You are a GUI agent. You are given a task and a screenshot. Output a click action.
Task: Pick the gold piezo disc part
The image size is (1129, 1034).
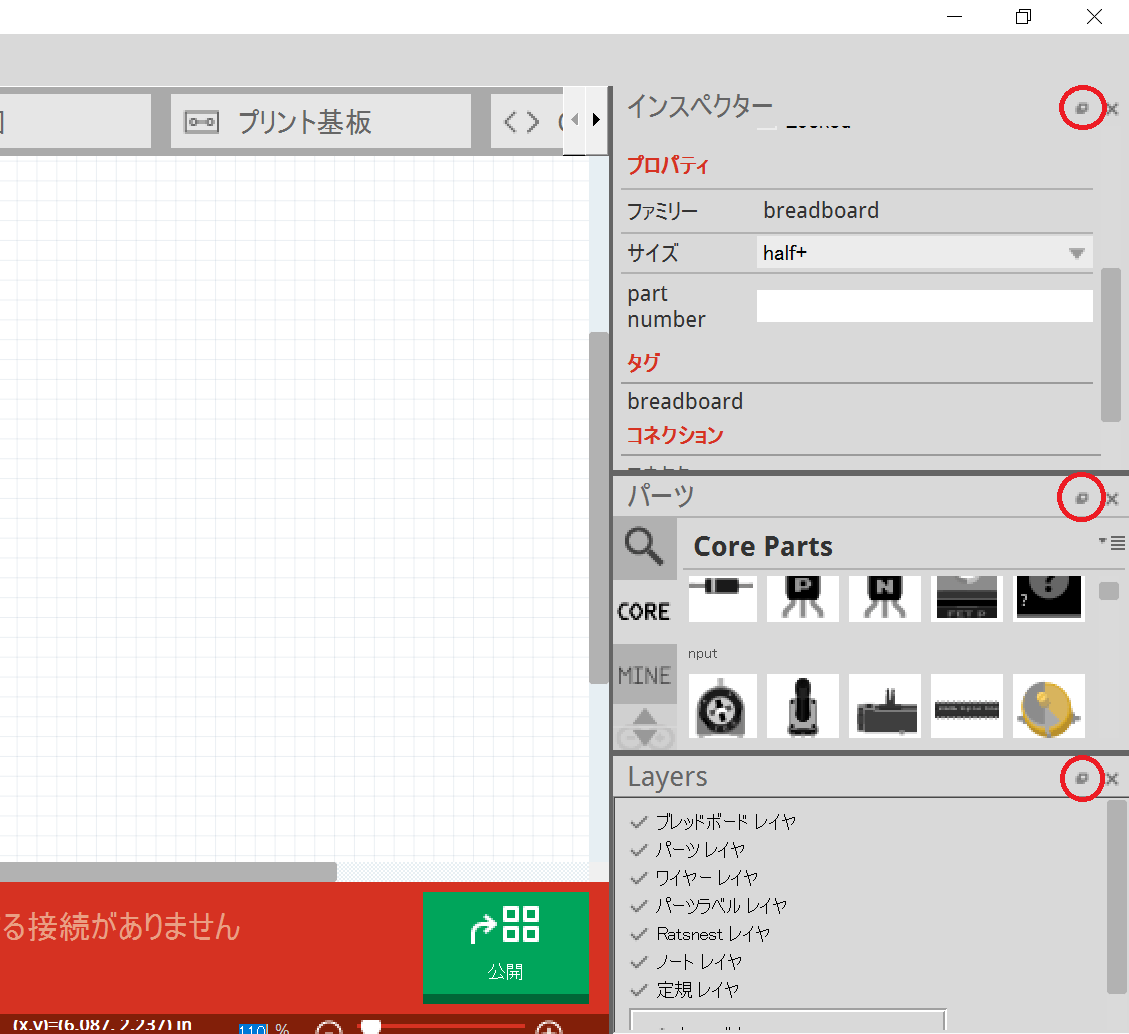coord(1048,706)
